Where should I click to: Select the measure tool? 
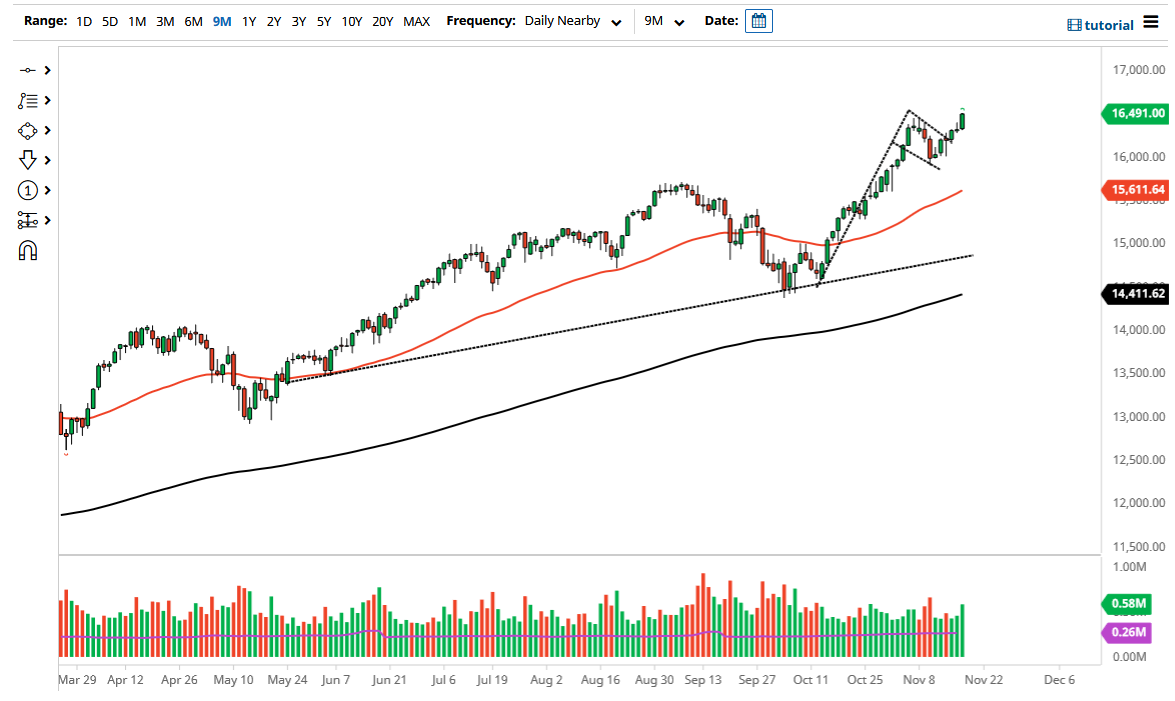pyautogui.click(x=27, y=220)
